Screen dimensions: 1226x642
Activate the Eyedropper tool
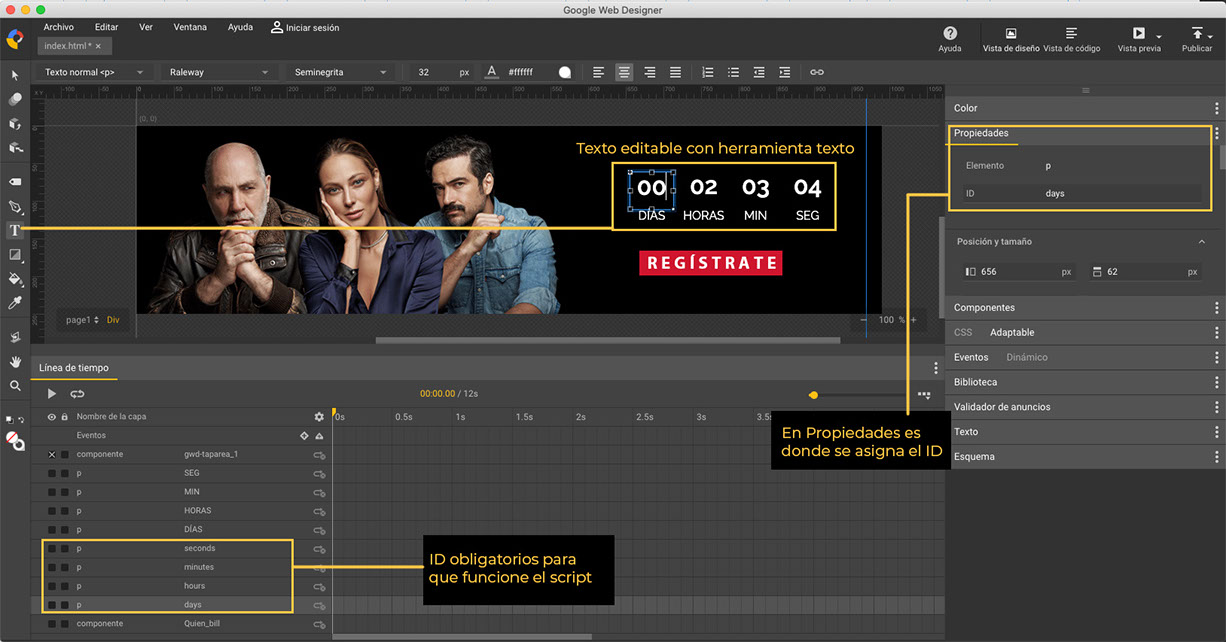coord(15,302)
